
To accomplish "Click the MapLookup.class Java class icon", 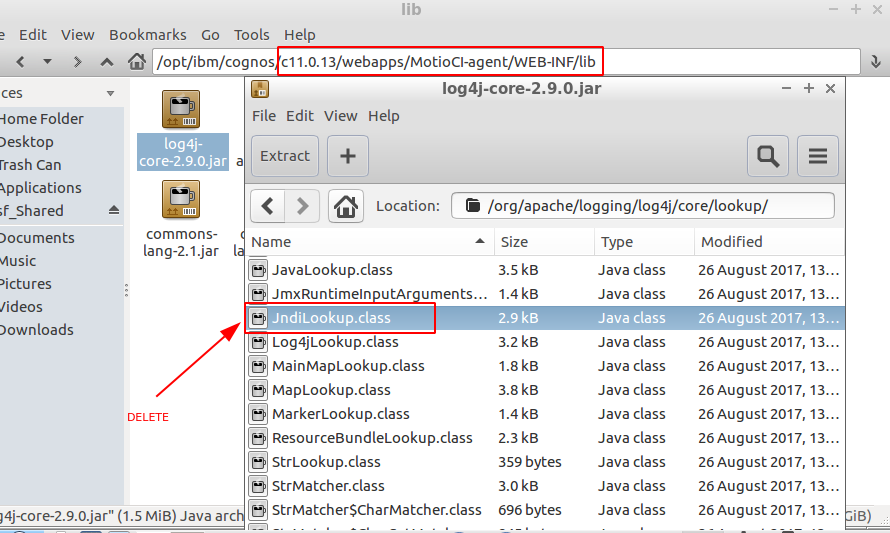I will coord(258,390).
